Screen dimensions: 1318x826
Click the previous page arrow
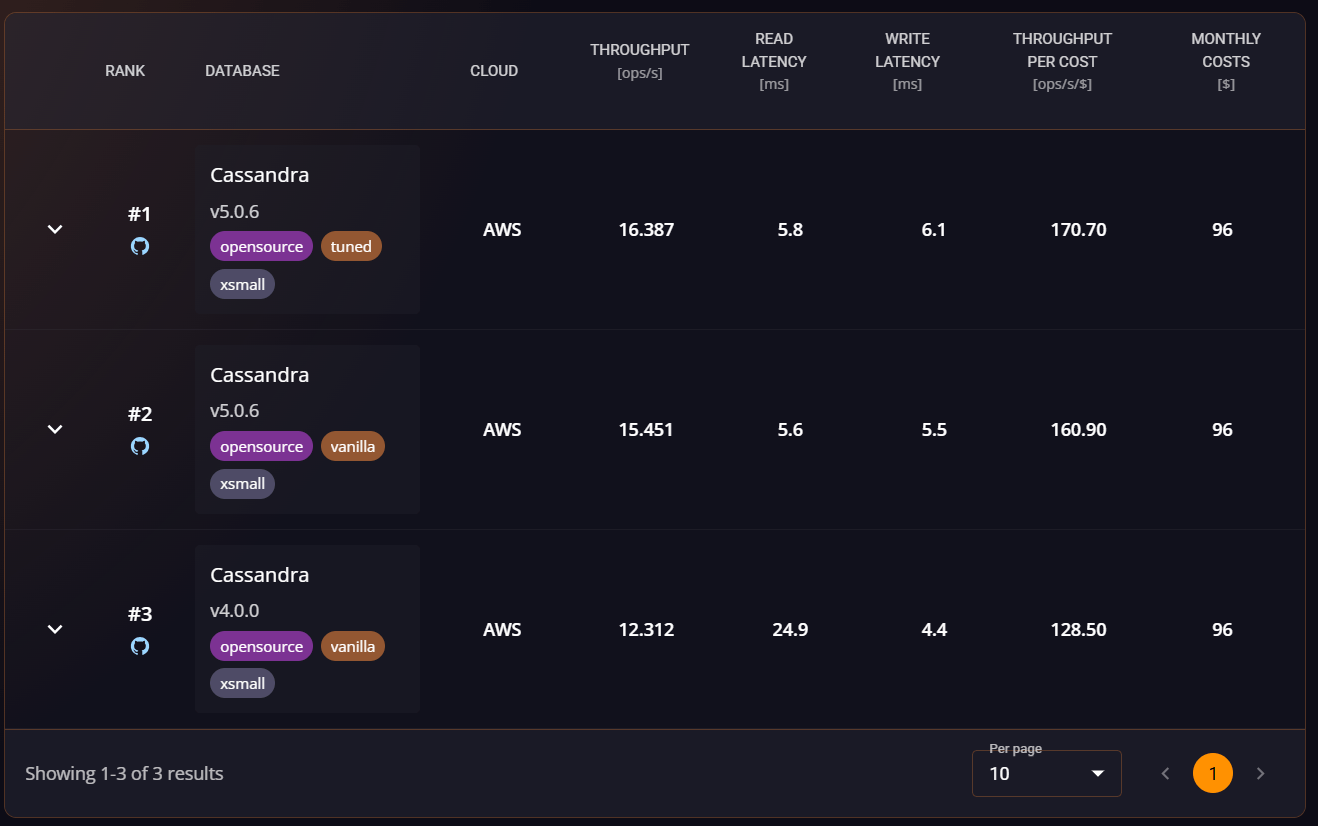click(x=1165, y=773)
